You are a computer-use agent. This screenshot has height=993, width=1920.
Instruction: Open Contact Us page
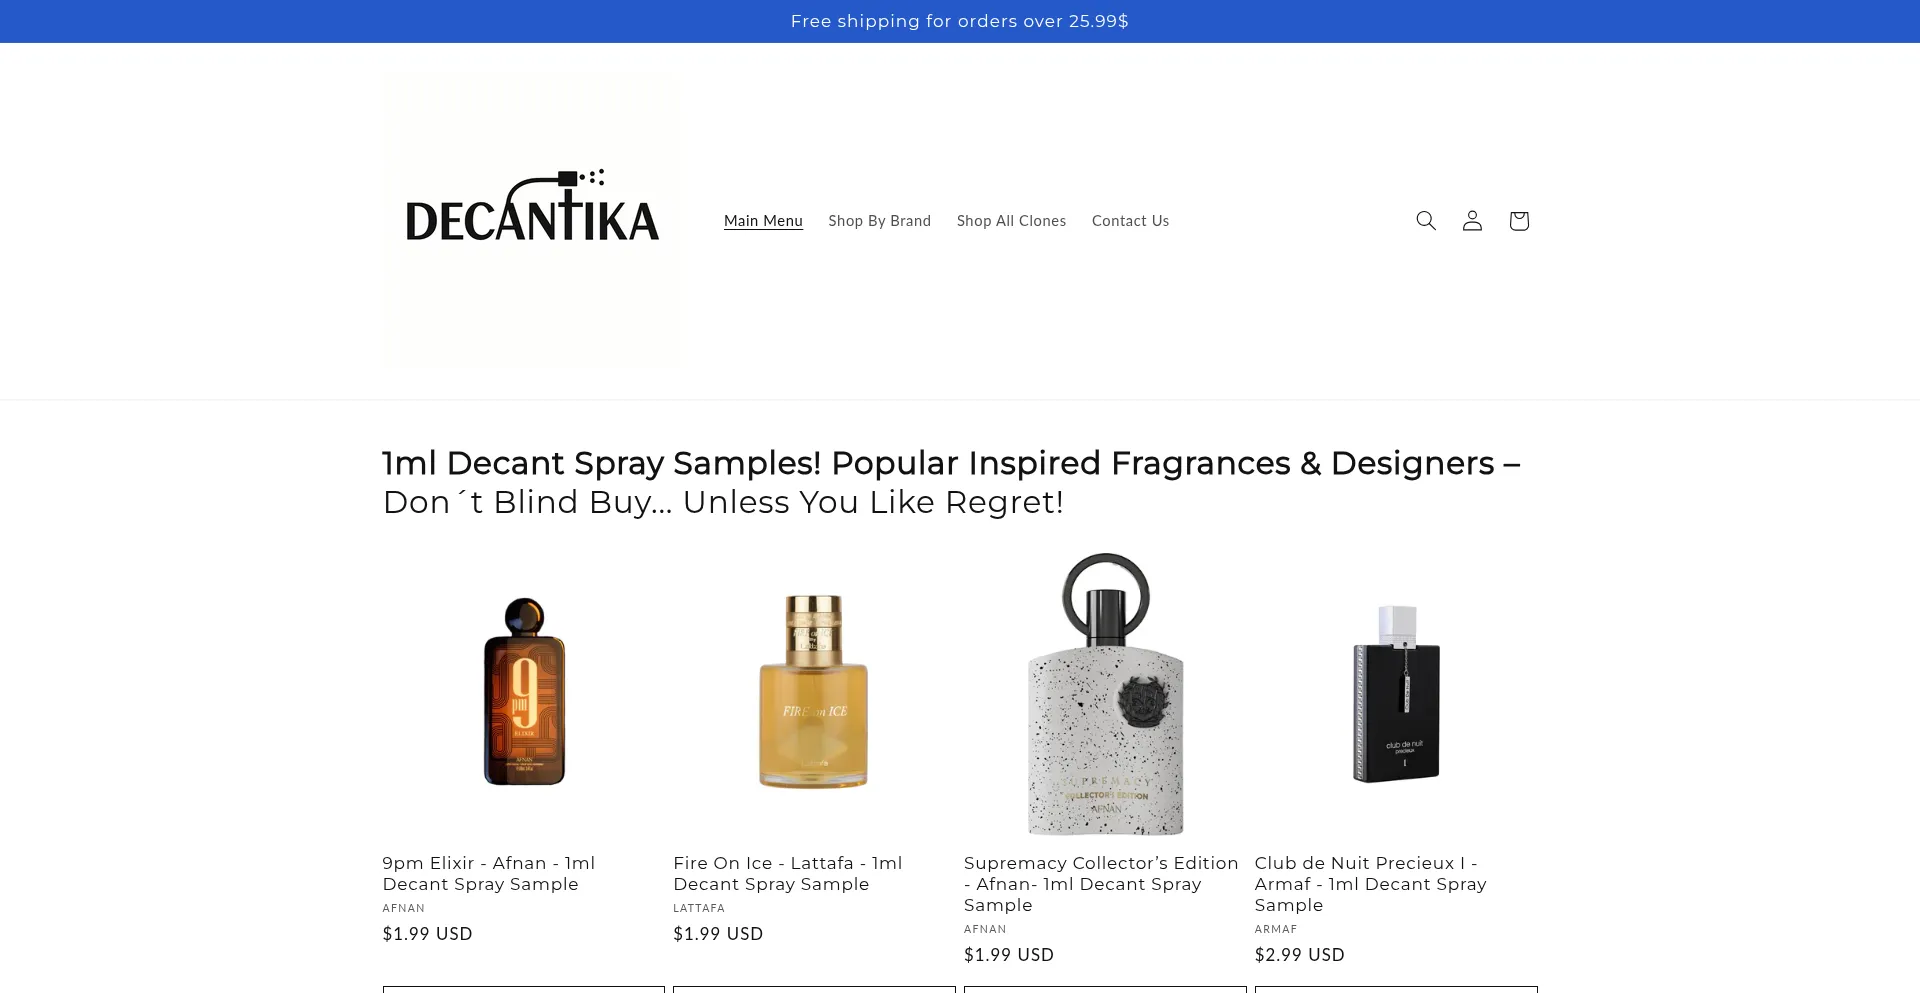(1130, 221)
